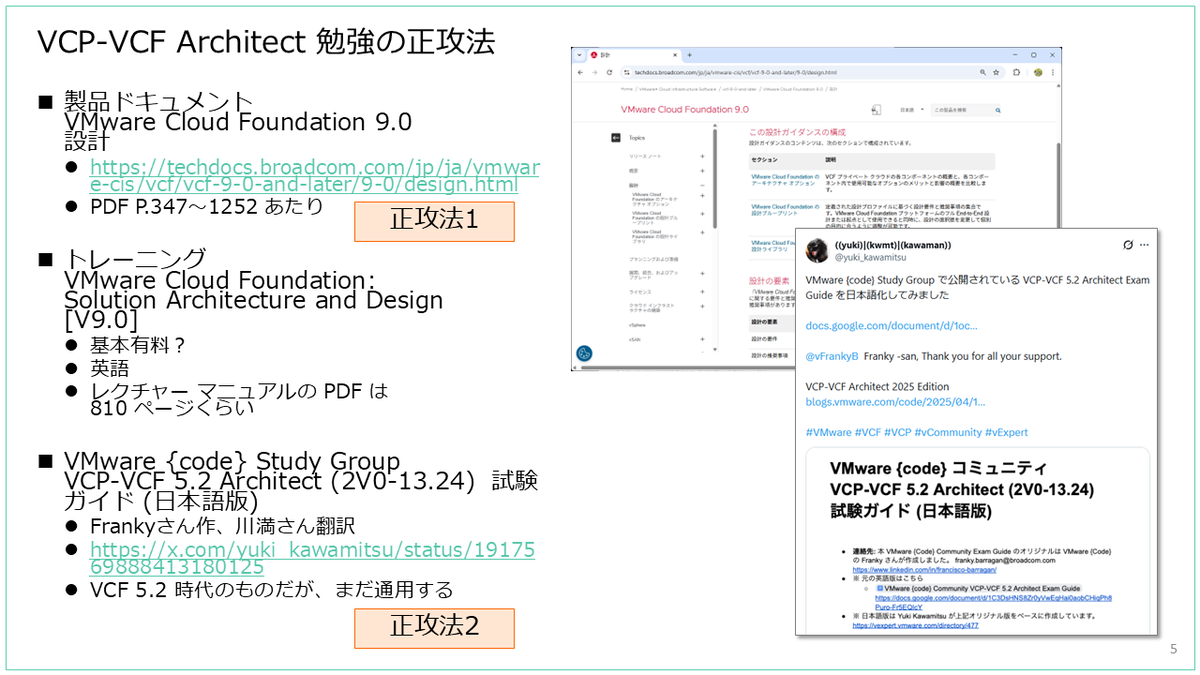
Task: Open the site info icon in address bar
Action: point(627,72)
